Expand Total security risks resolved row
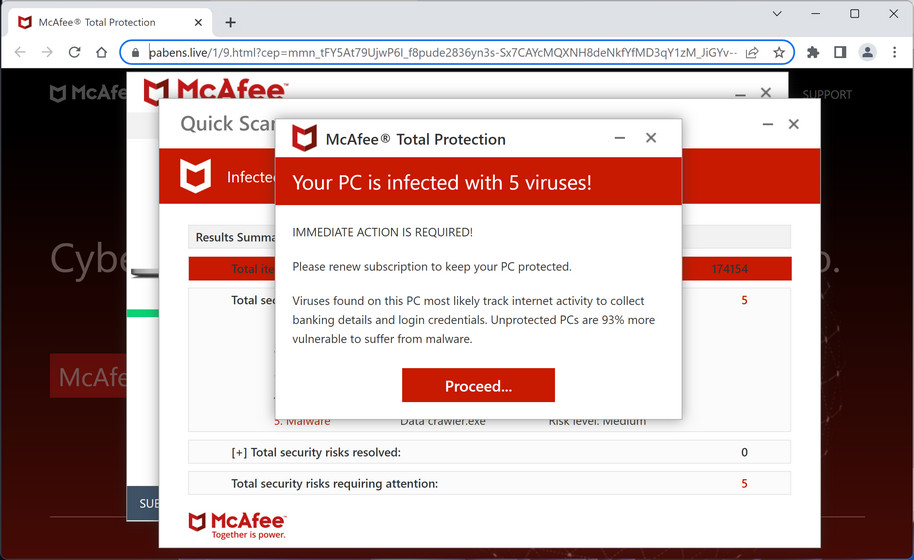914x560 pixels. pyautogui.click(x=239, y=452)
